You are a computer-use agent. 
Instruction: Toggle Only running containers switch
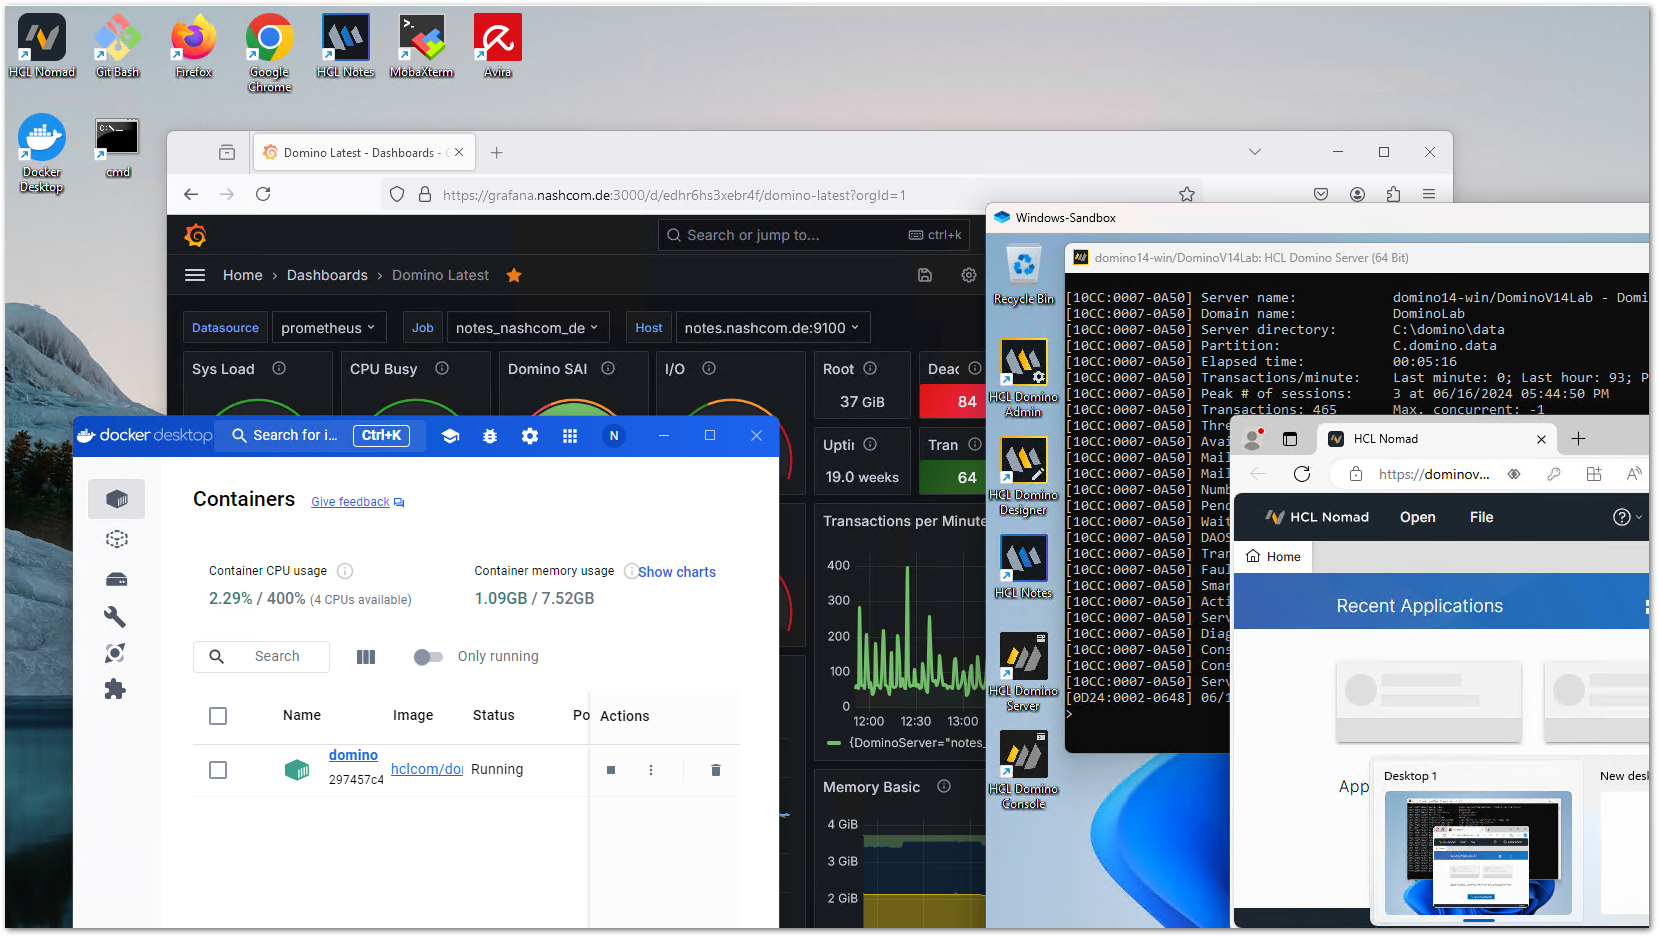428,657
